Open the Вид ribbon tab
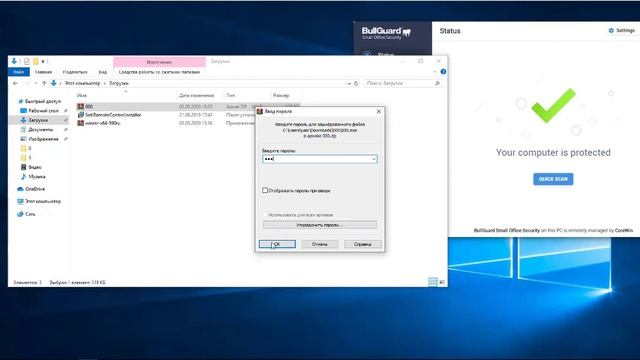 [x=103, y=72]
